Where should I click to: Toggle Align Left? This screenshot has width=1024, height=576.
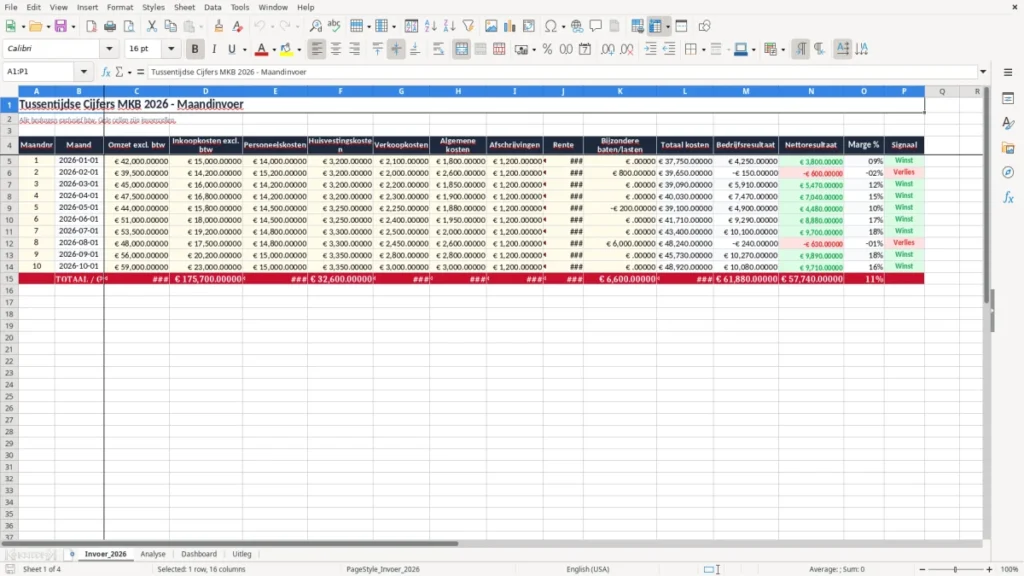(317, 49)
